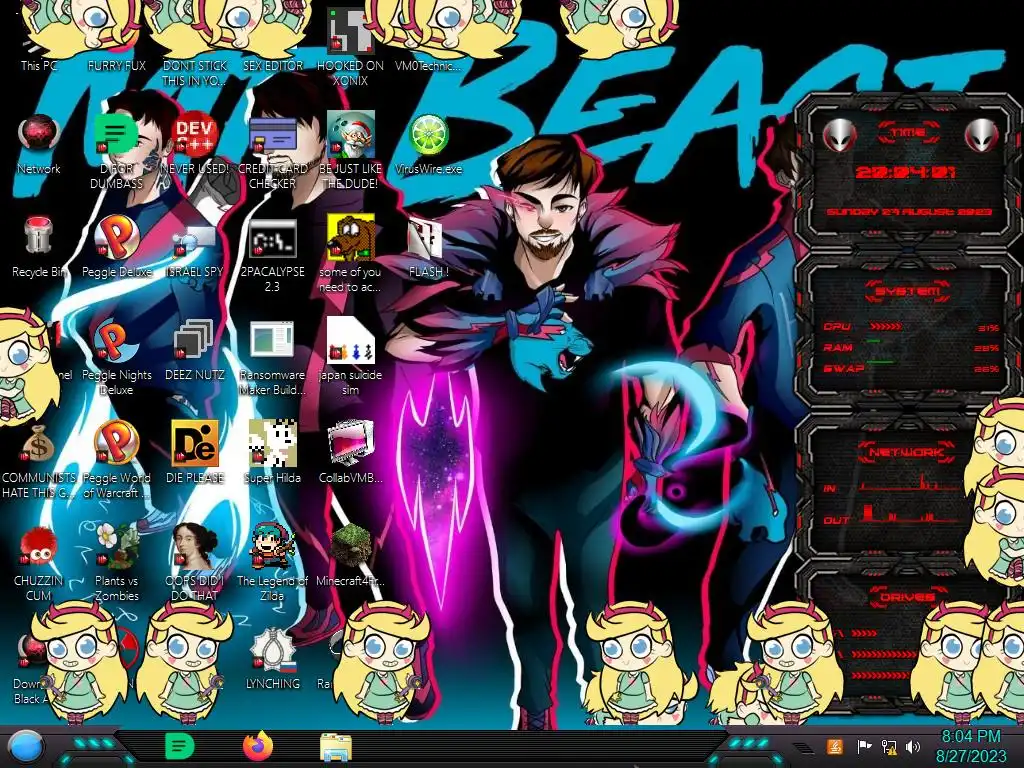The width and height of the screenshot is (1024, 768).
Task: Click the 'VM0Technic...' label
Action: pyautogui.click(x=428, y=65)
